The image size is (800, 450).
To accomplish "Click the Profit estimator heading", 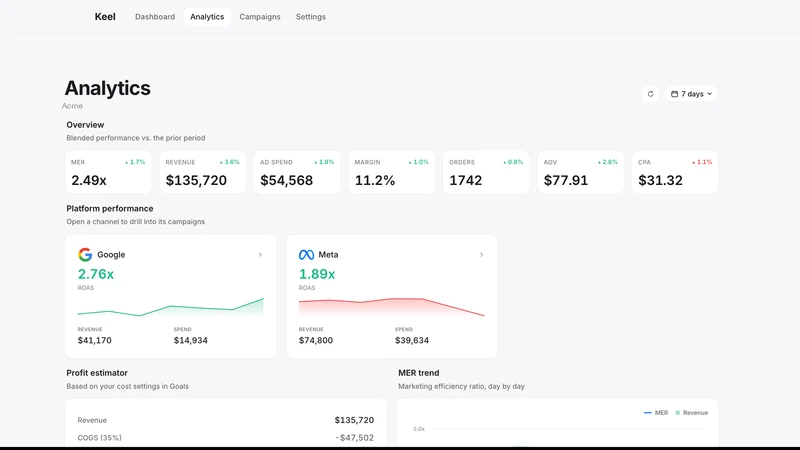I will tap(97, 373).
